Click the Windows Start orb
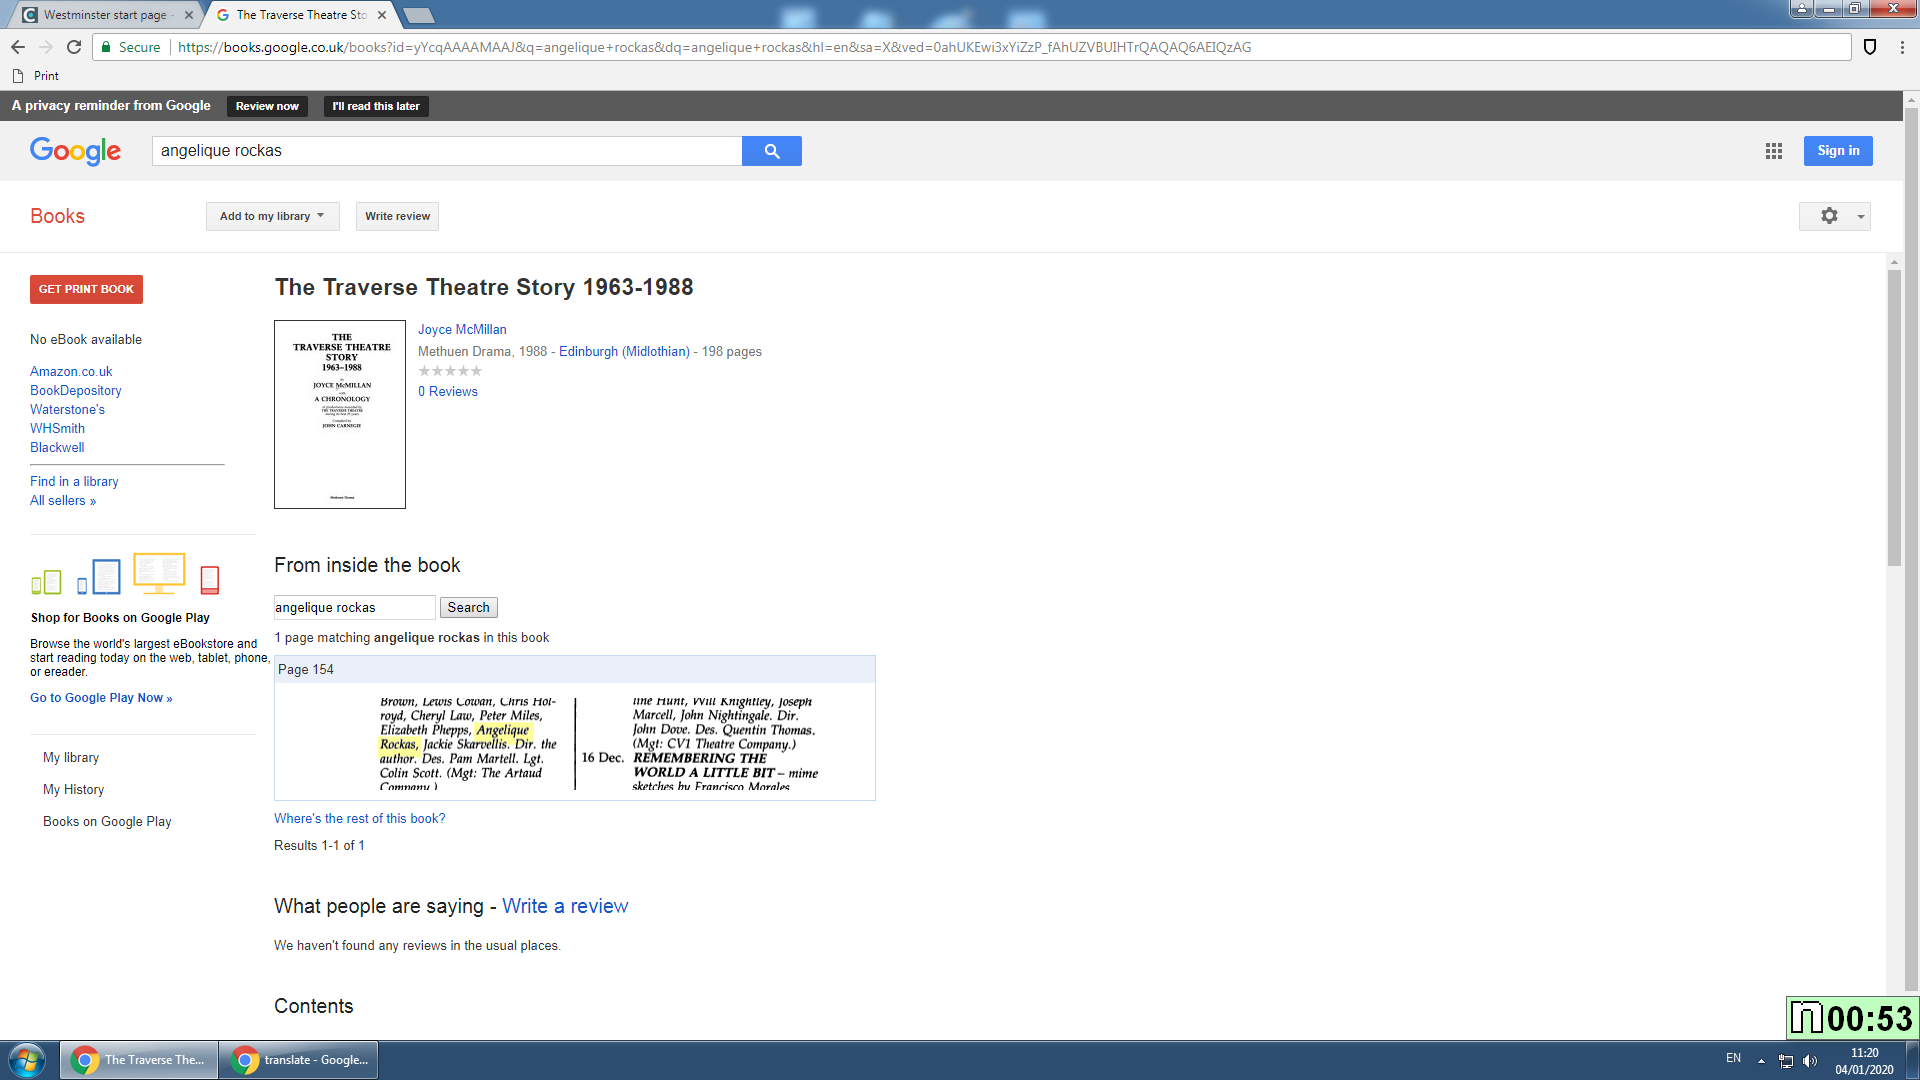This screenshot has width=1920, height=1080. (x=27, y=1060)
